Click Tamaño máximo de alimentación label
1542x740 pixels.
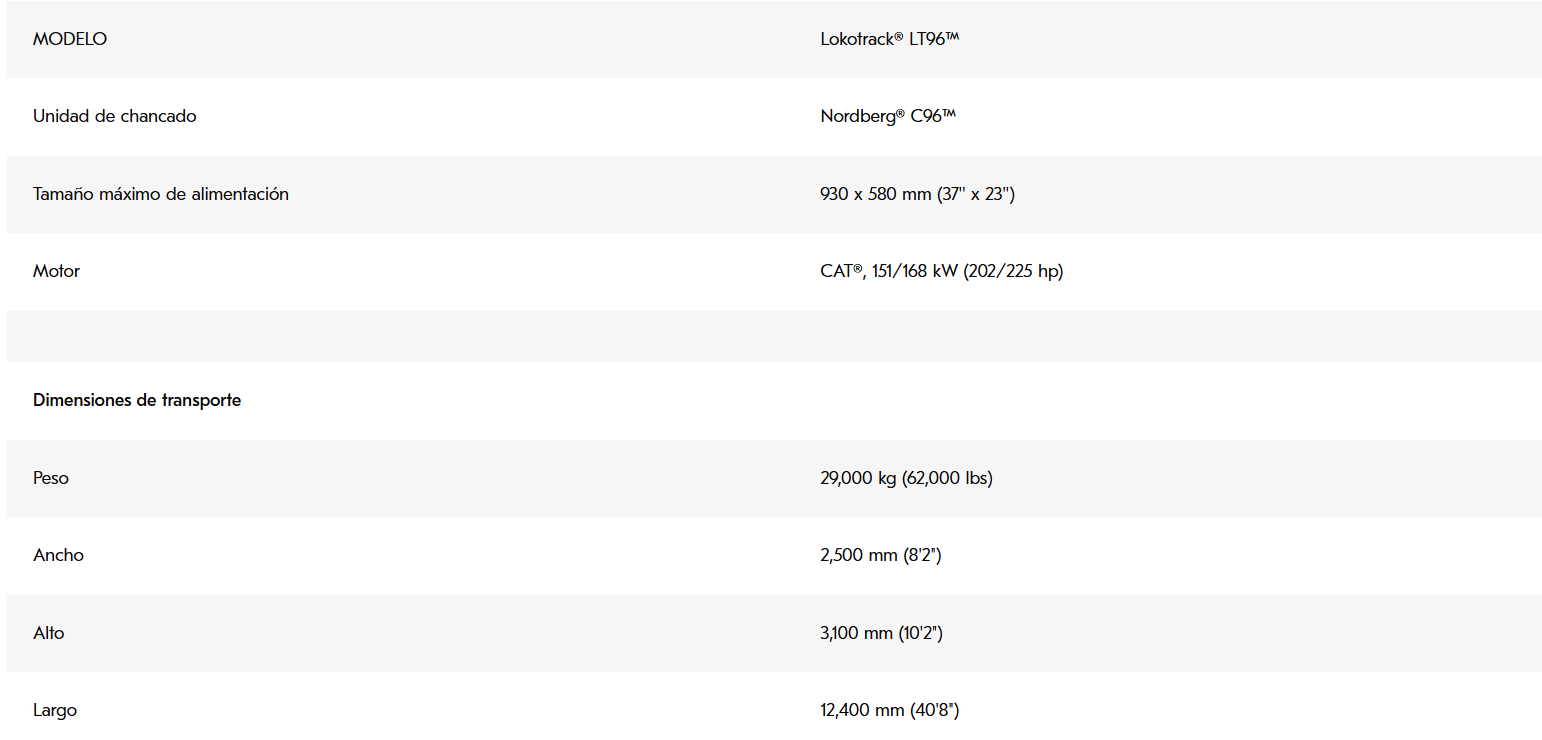tap(161, 194)
